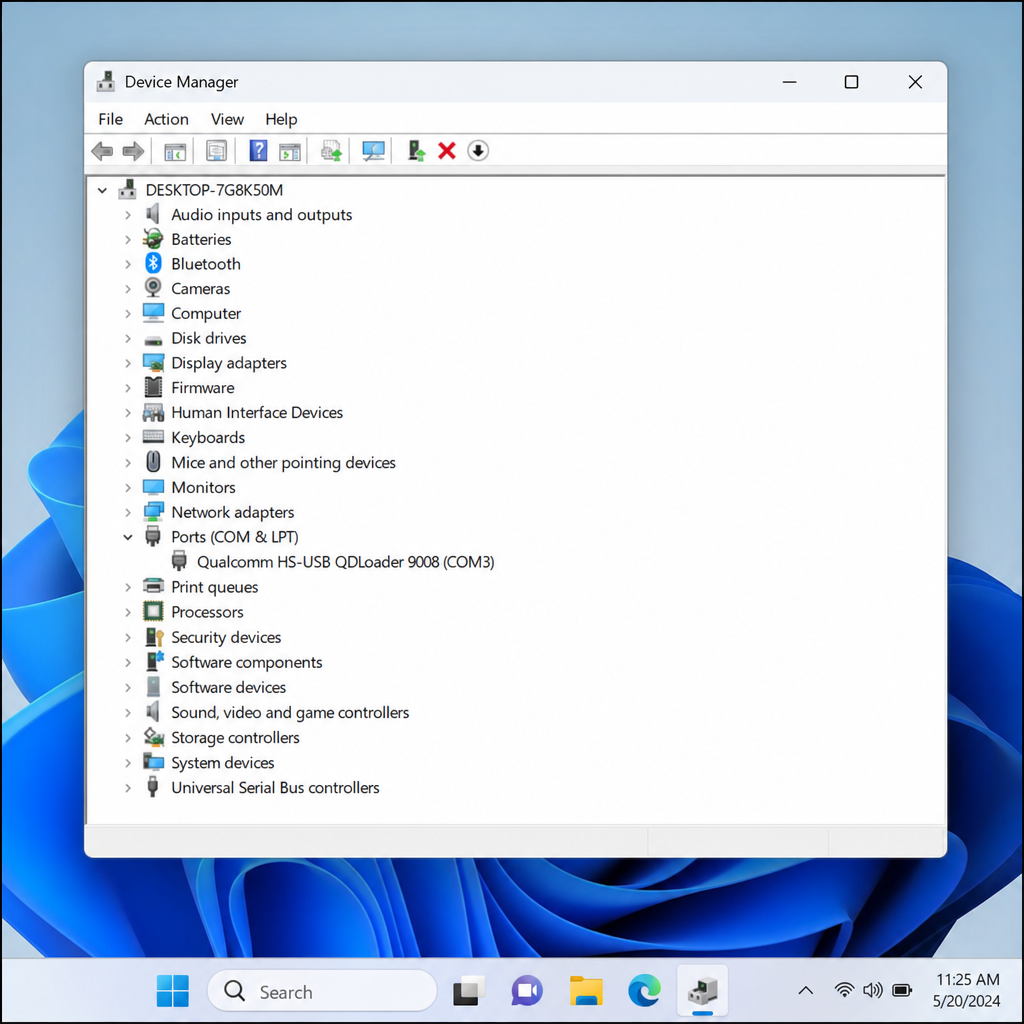The height and width of the screenshot is (1024, 1024).
Task: Select the DESKTOP-7G8K50M computer name
Action: click(214, 190)
